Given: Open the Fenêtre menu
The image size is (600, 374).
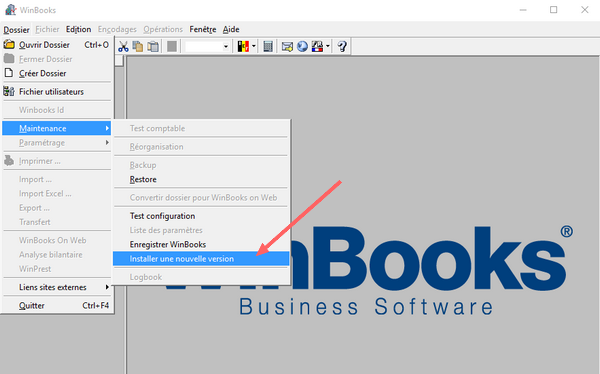Looking at the screenshot, I should (x=203, y=29).
